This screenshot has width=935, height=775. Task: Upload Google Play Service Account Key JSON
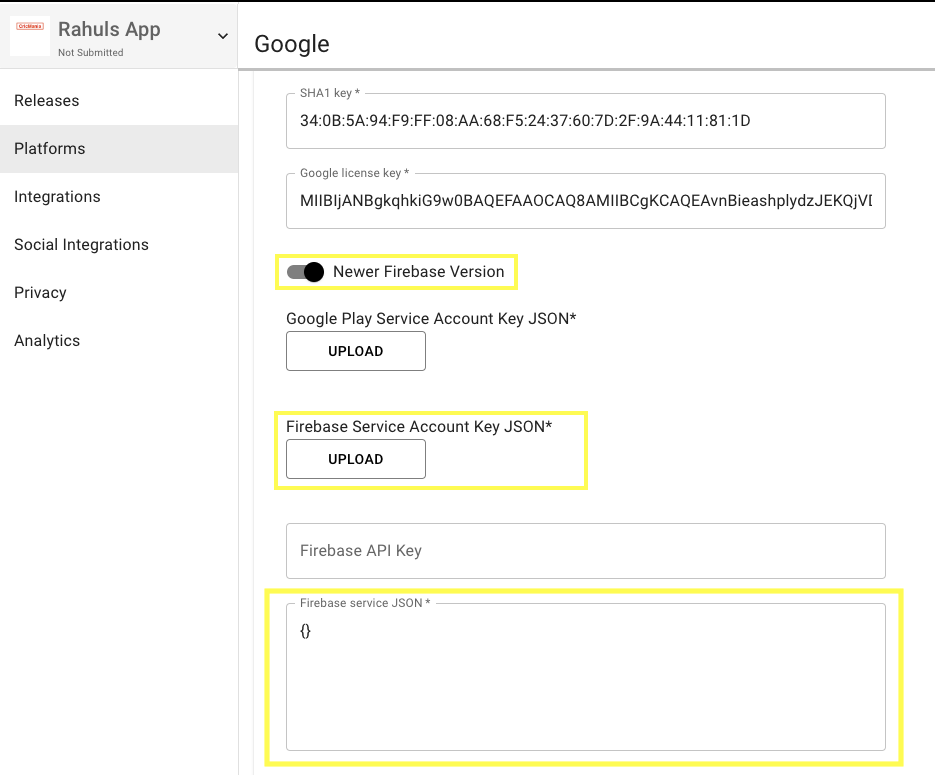coord(356,351)
